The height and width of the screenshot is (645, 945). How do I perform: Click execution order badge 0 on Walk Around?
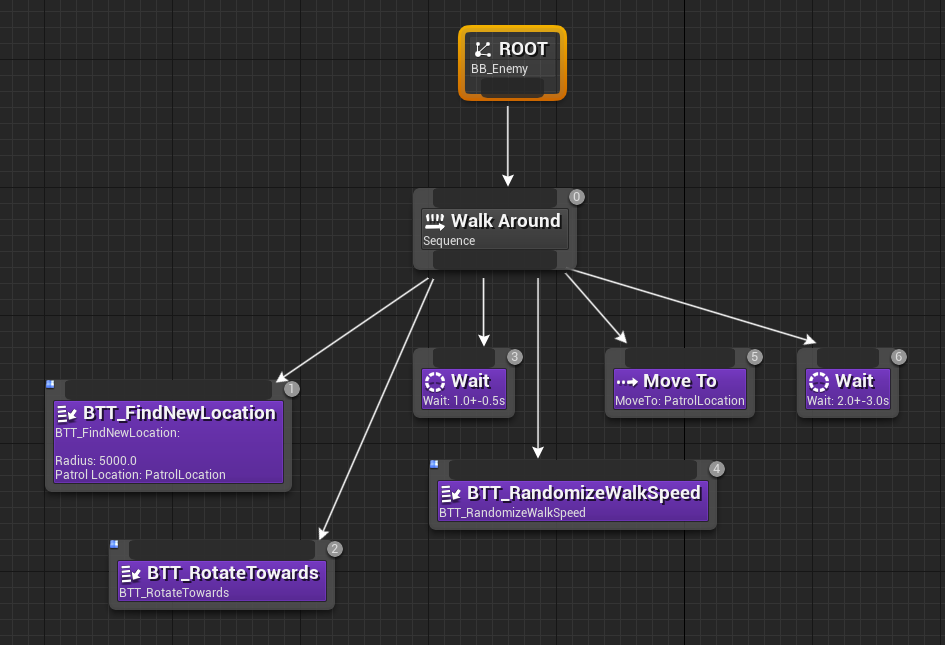pyautogui.click(x=576, y=197)
